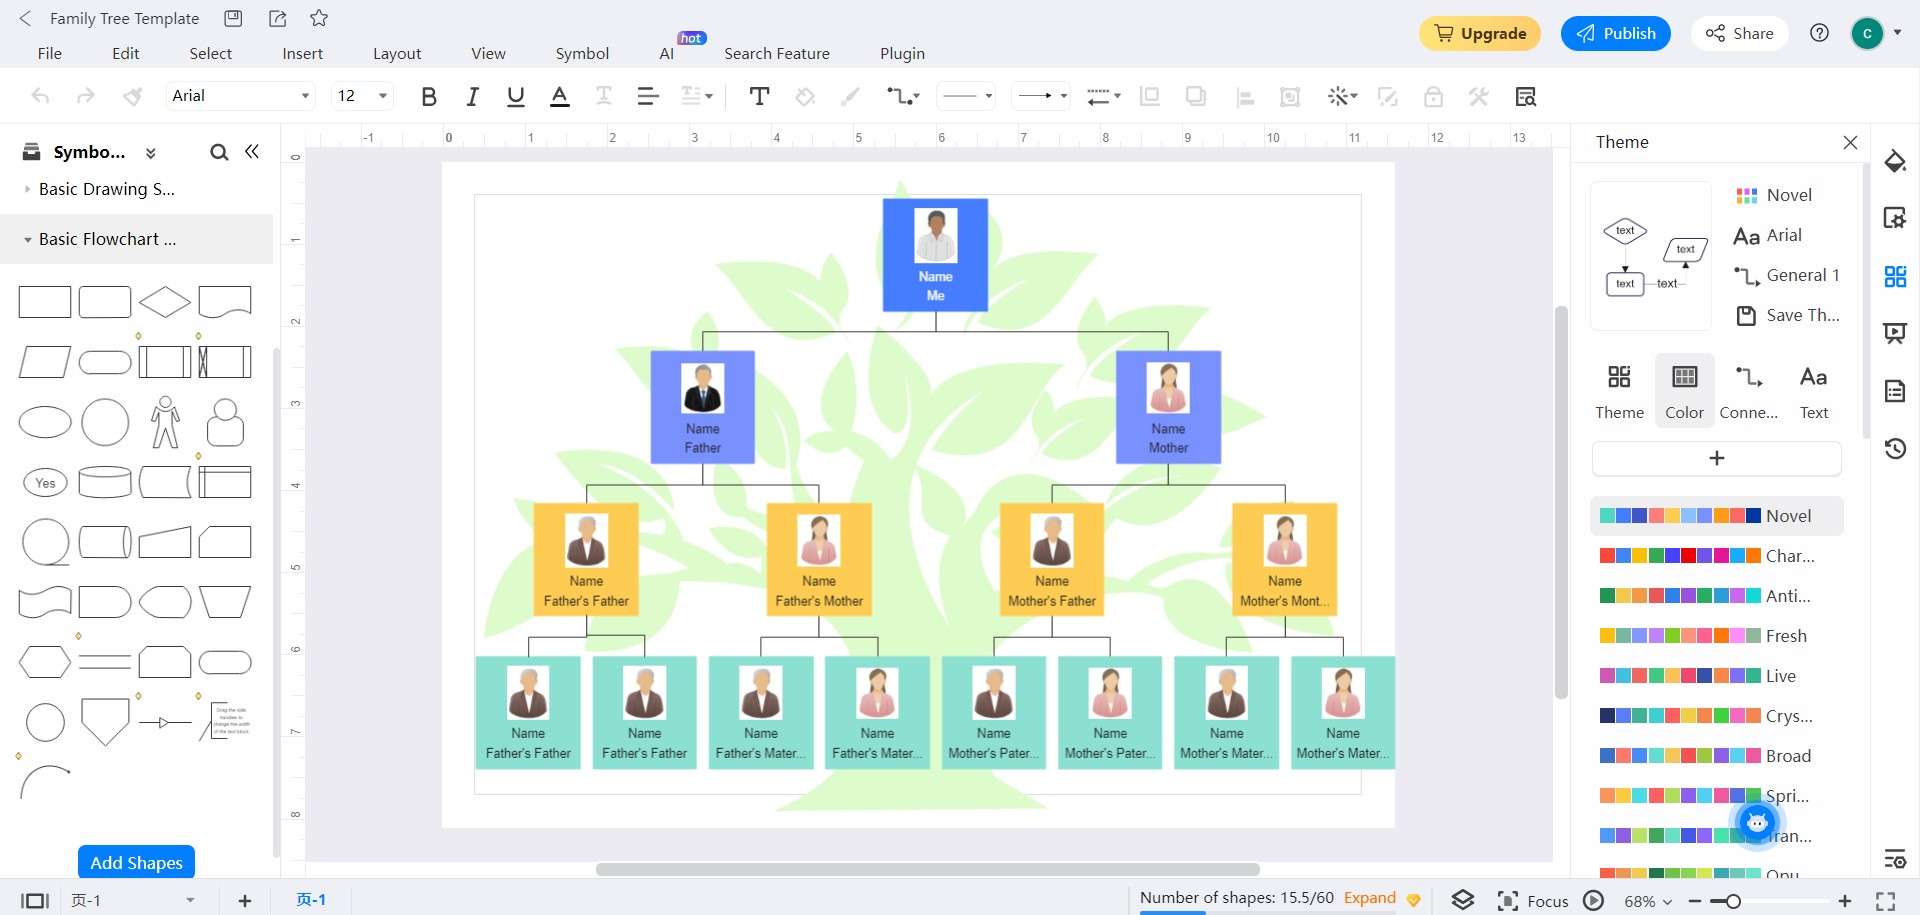Image resolution: width=1920 pixels, height=915 pixels.
Task: Open the Symbol menu
Action: tap(582, 53)
